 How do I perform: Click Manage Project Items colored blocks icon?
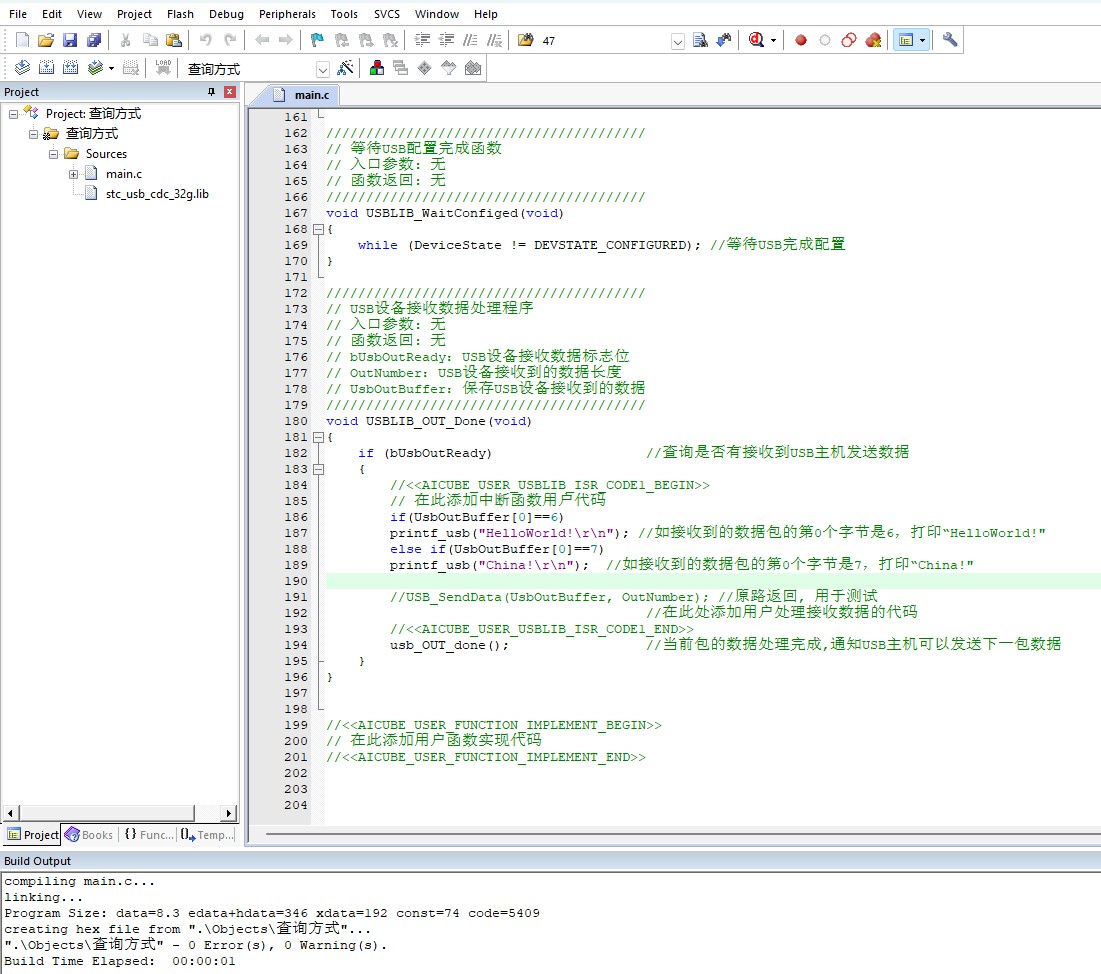(x=377, y=67)
